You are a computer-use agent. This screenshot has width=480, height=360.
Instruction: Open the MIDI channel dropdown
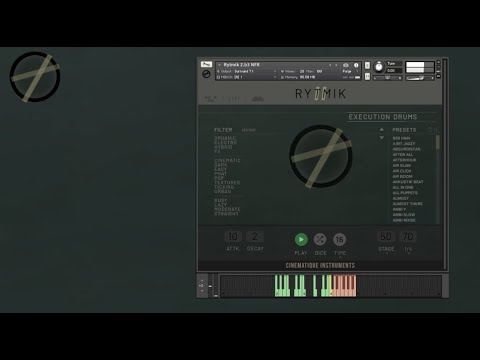tap(247, 77)
